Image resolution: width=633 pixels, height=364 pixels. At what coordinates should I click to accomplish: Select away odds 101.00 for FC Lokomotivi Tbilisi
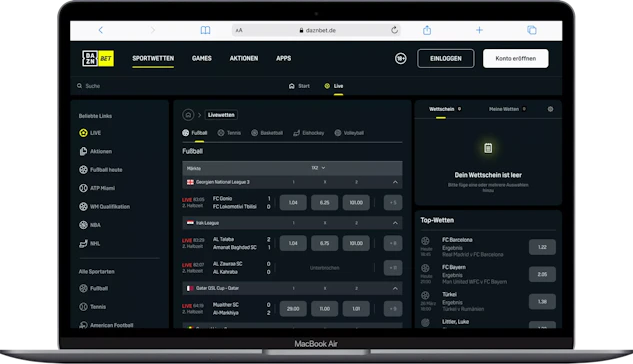tap(356, 203)
